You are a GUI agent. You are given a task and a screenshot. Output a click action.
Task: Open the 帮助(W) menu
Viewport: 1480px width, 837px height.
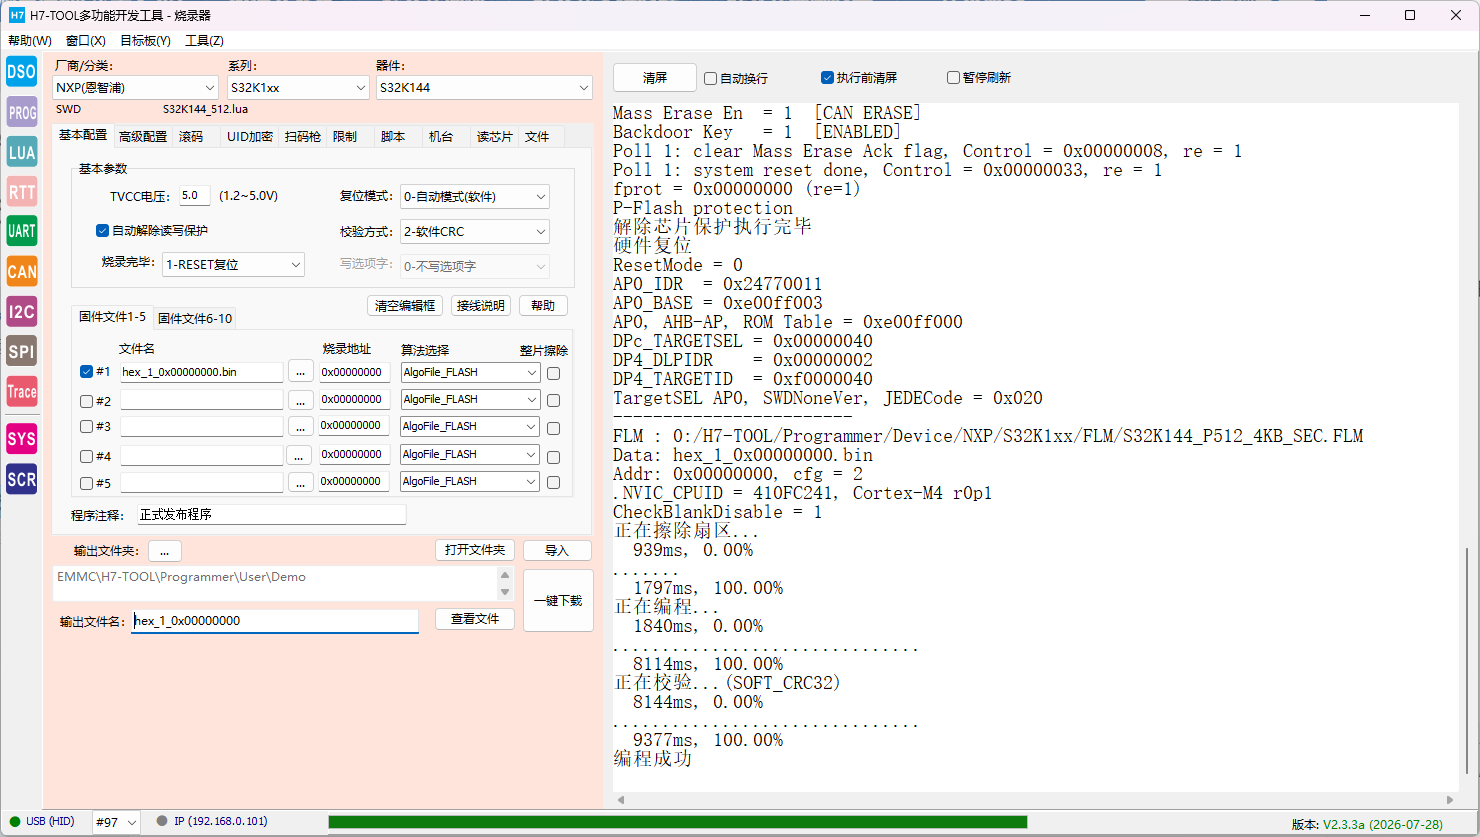pyautogui.click(x=30, y=41)
